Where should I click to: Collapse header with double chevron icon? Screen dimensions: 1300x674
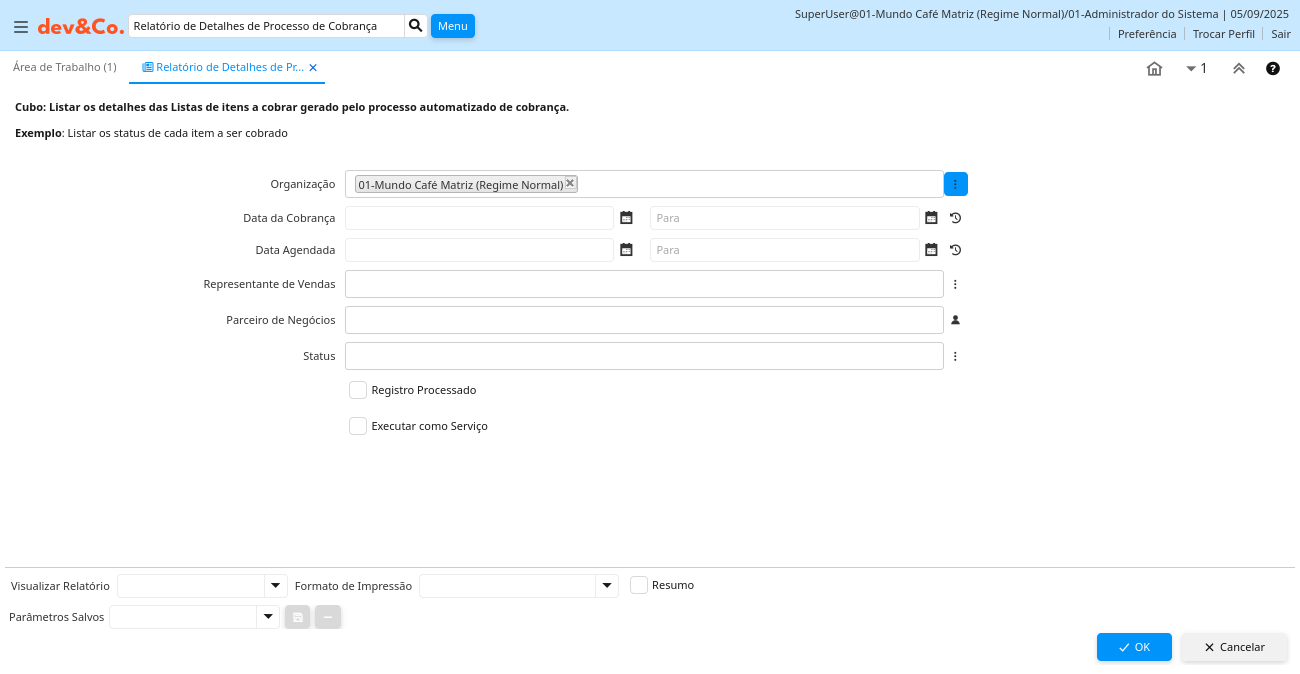(x=1238, y=69)
